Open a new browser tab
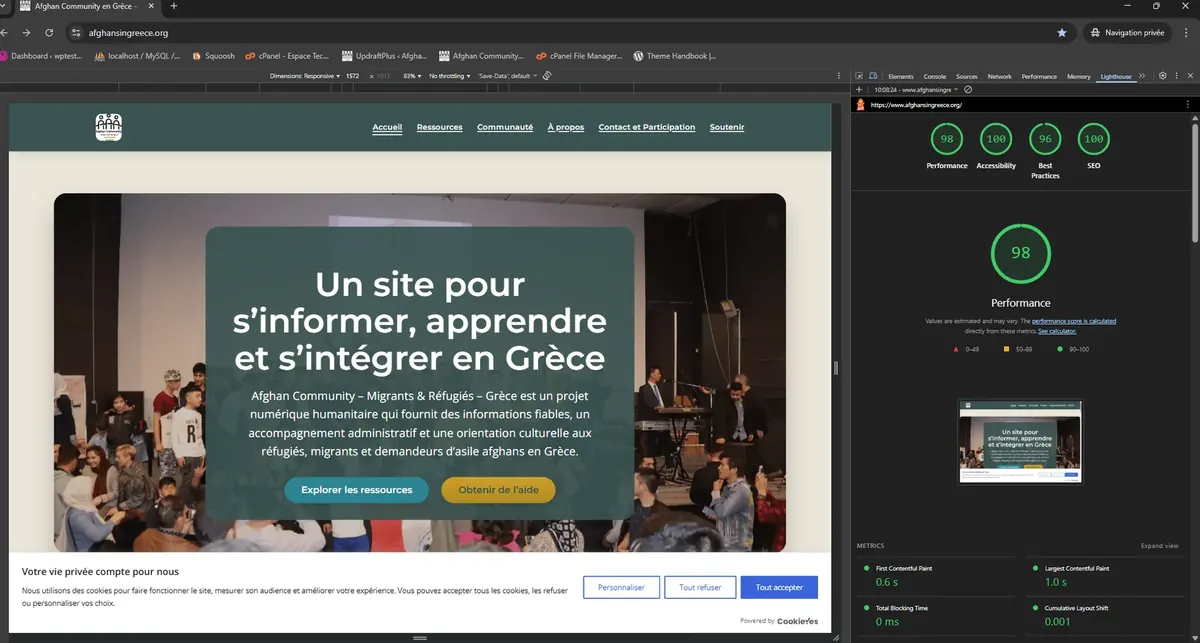Image resolution: width=1200 pixels, height=643 pixels. coord(174,6)
